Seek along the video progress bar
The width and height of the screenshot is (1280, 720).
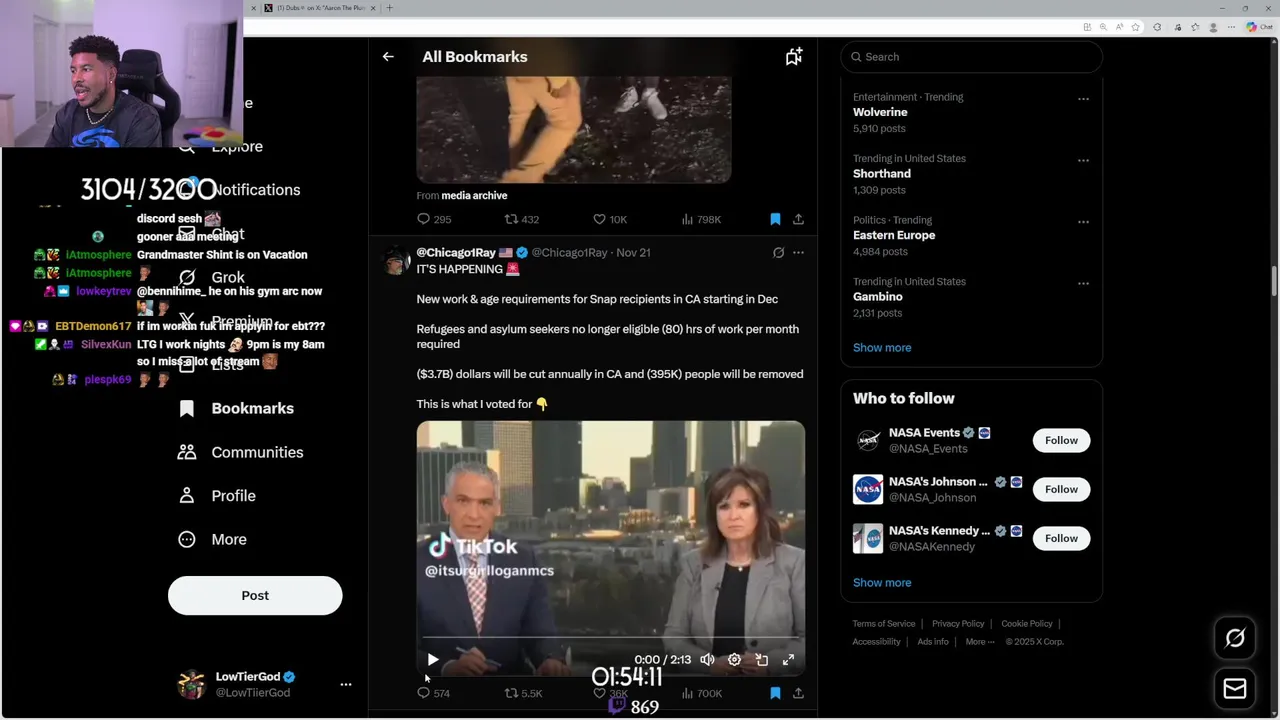click(611, 638)
